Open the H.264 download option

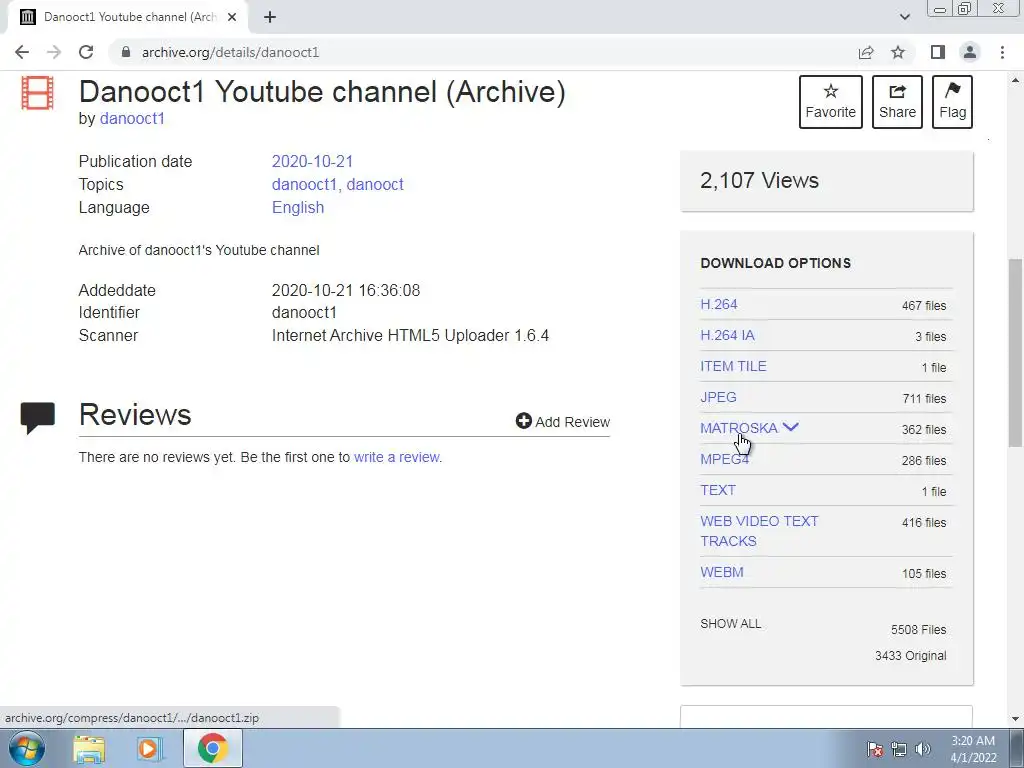(718, 304)
